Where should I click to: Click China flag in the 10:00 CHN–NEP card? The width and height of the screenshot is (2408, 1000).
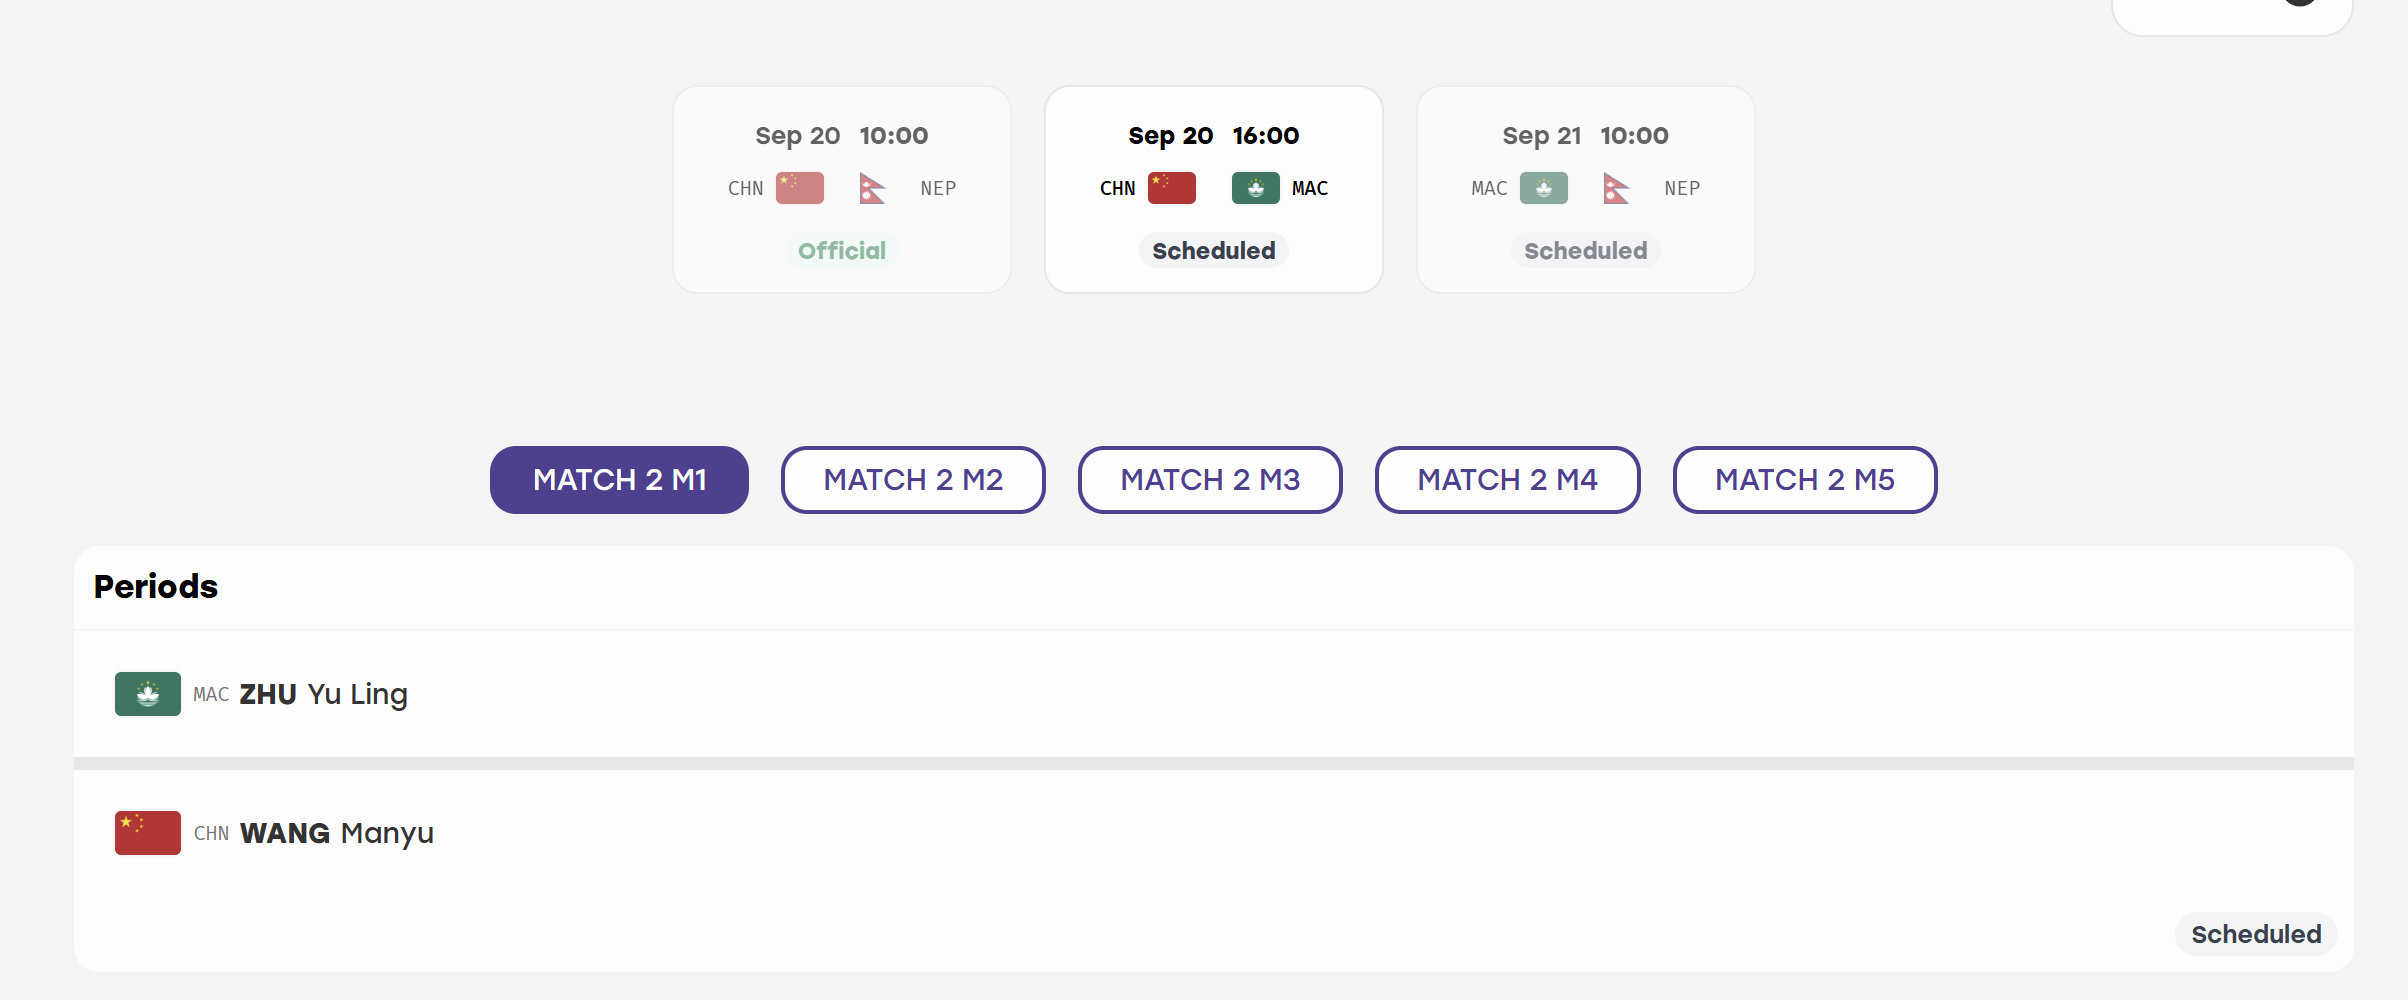[799, 188]
